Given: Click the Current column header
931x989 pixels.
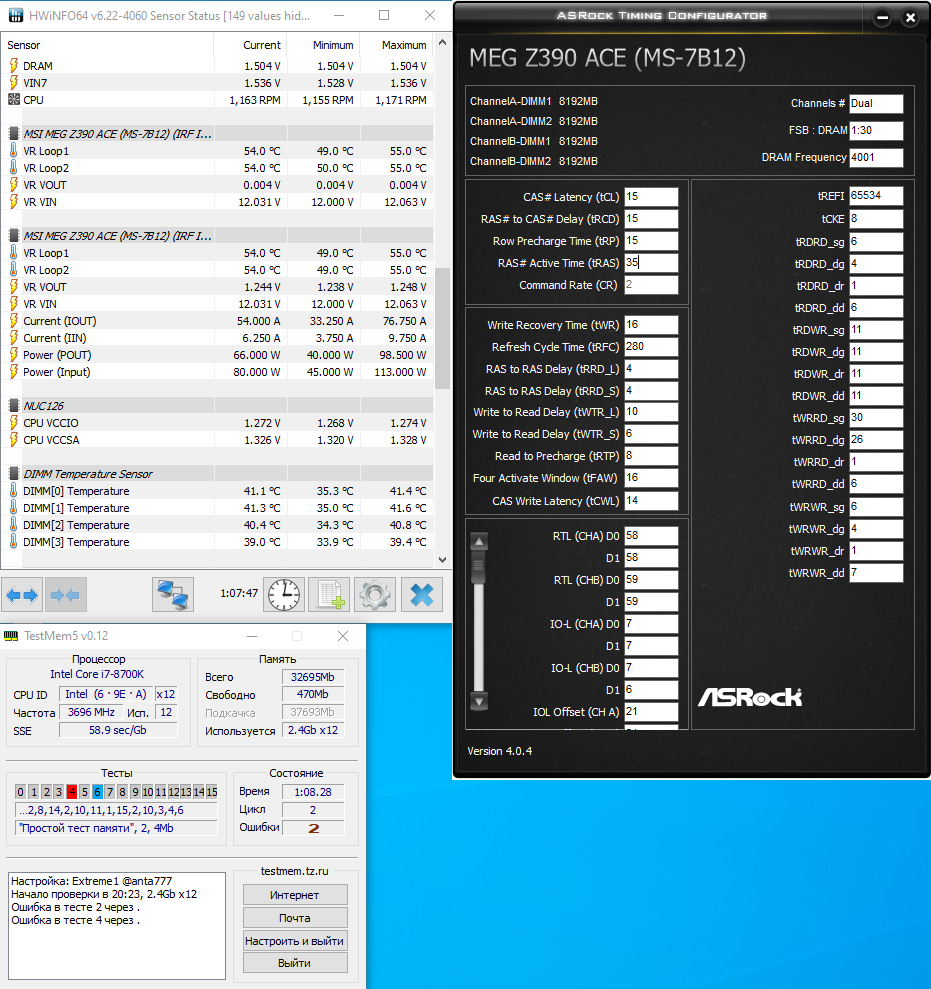Looking at the screenshot, I should pyautogui.click(x=250, y=45).
